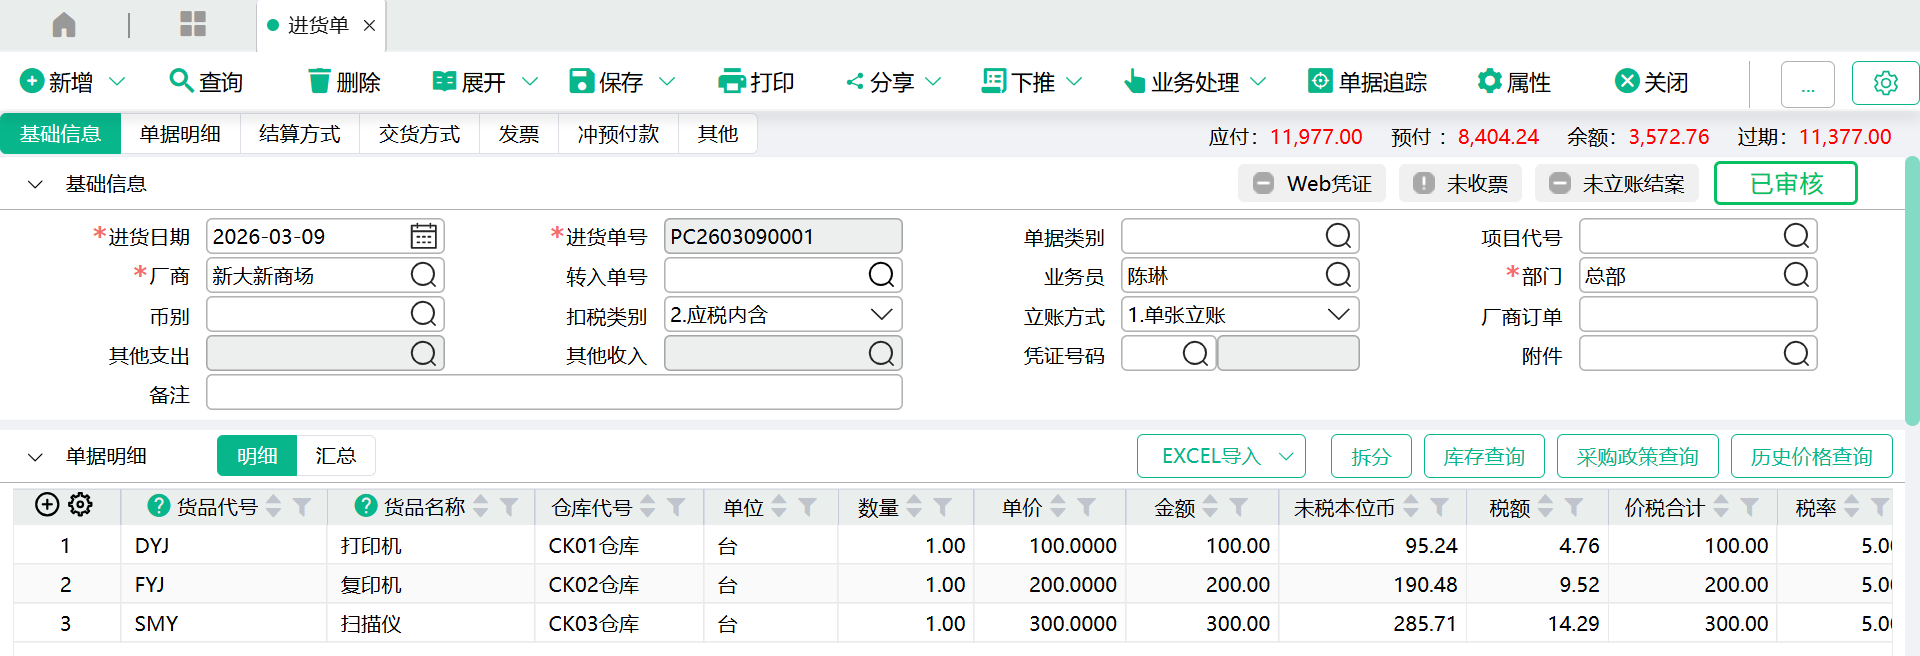The image size is (1920, 656).
Task: Click the 库存查询 button
Action: (x=1483, y=457)
